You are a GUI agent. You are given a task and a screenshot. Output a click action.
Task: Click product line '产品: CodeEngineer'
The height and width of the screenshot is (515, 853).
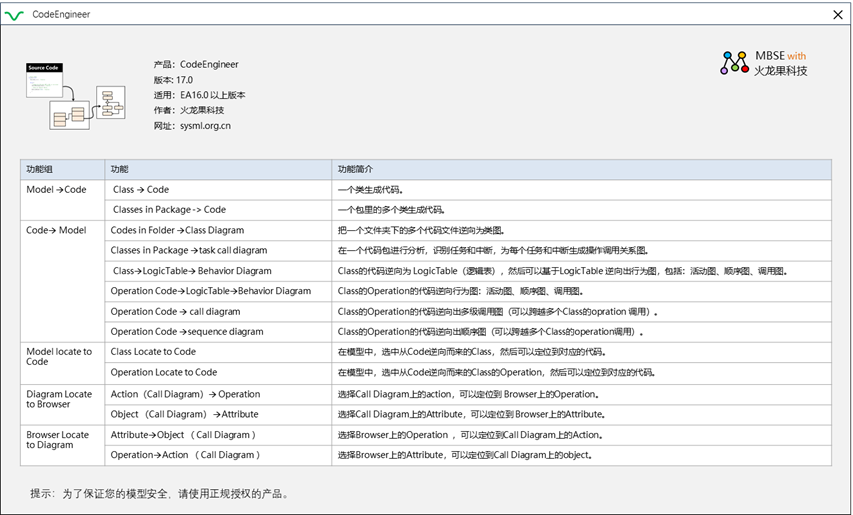196,64
